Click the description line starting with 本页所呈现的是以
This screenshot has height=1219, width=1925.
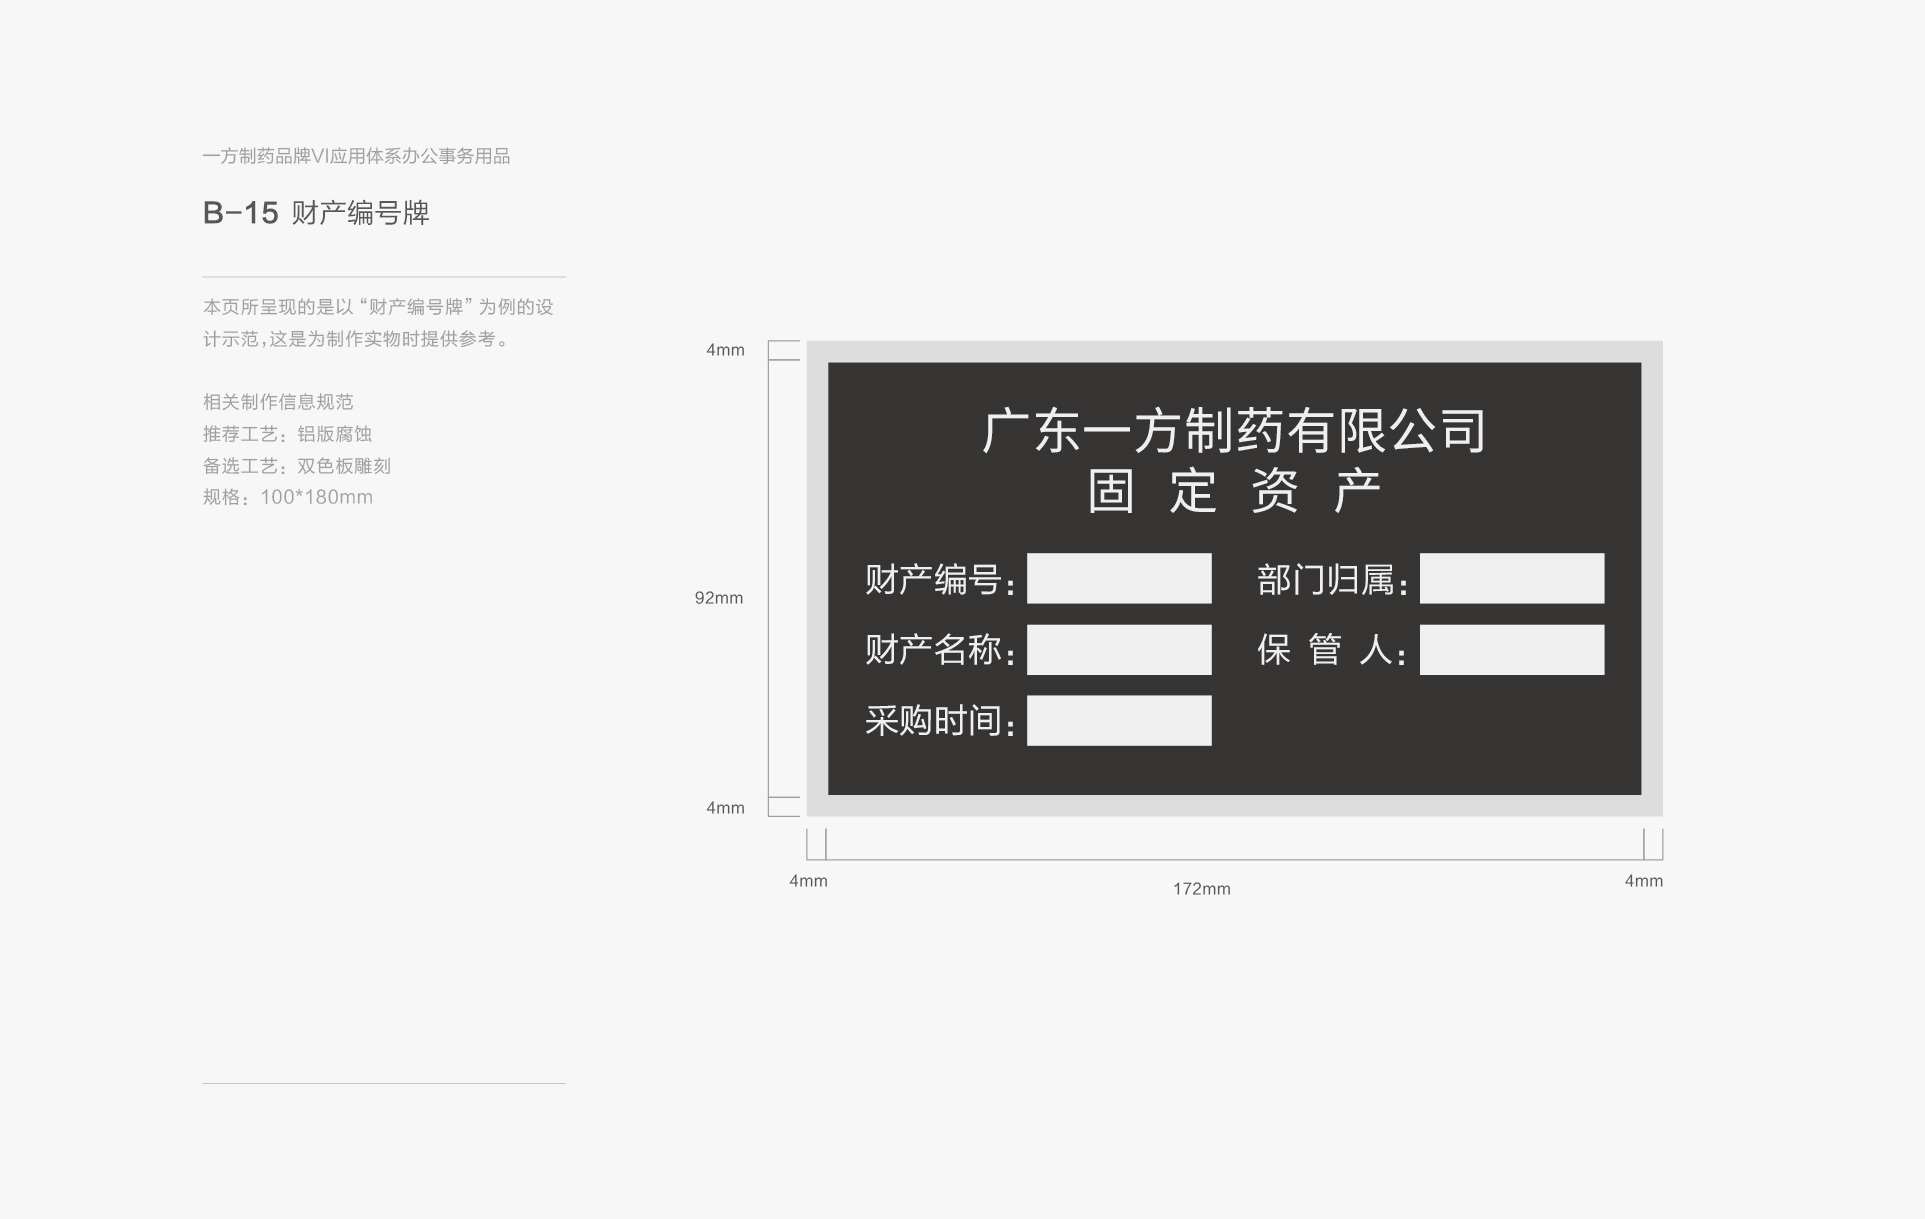coord(378,307)
